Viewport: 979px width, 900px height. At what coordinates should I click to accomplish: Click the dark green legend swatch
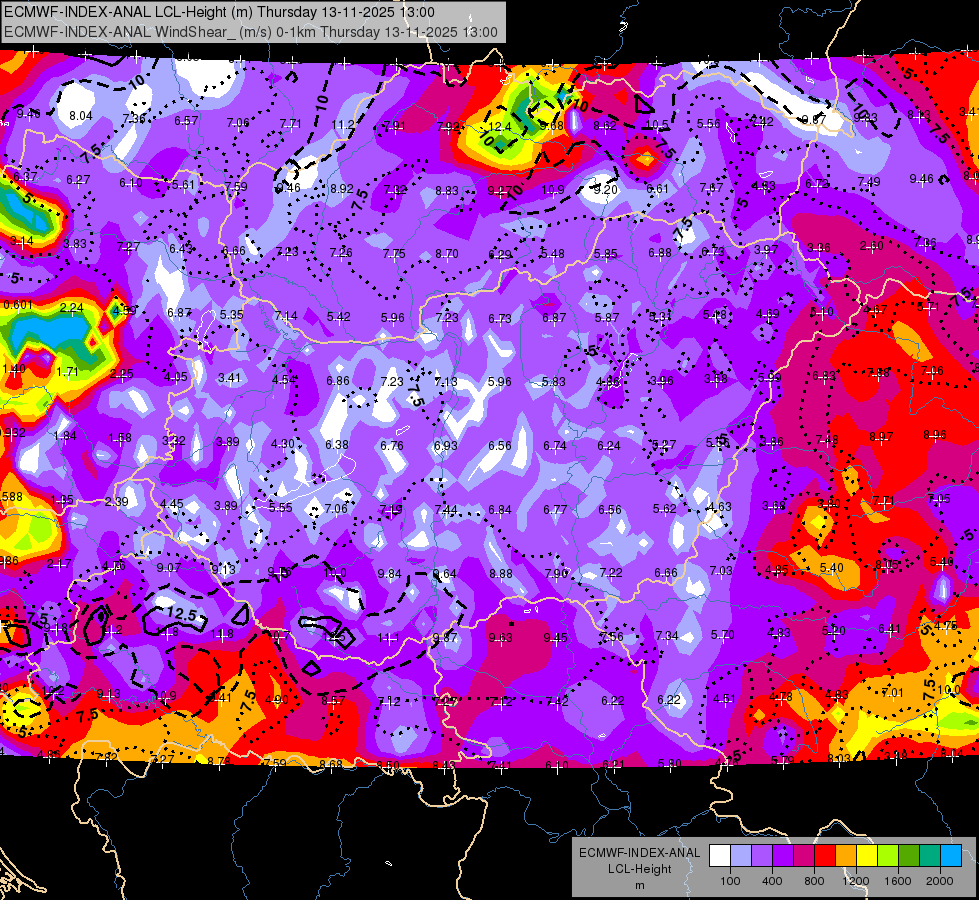909,856
